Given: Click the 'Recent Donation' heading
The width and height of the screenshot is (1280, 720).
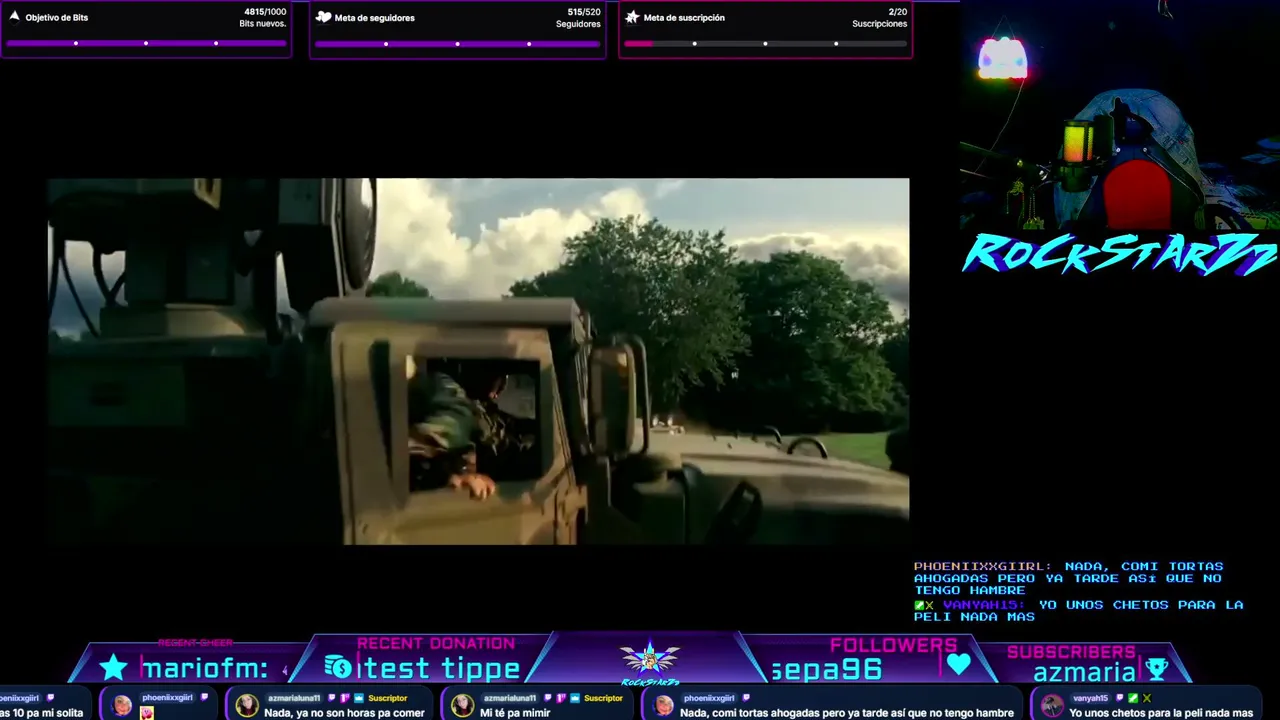Looking at the screenshot, I should point(436,644).
